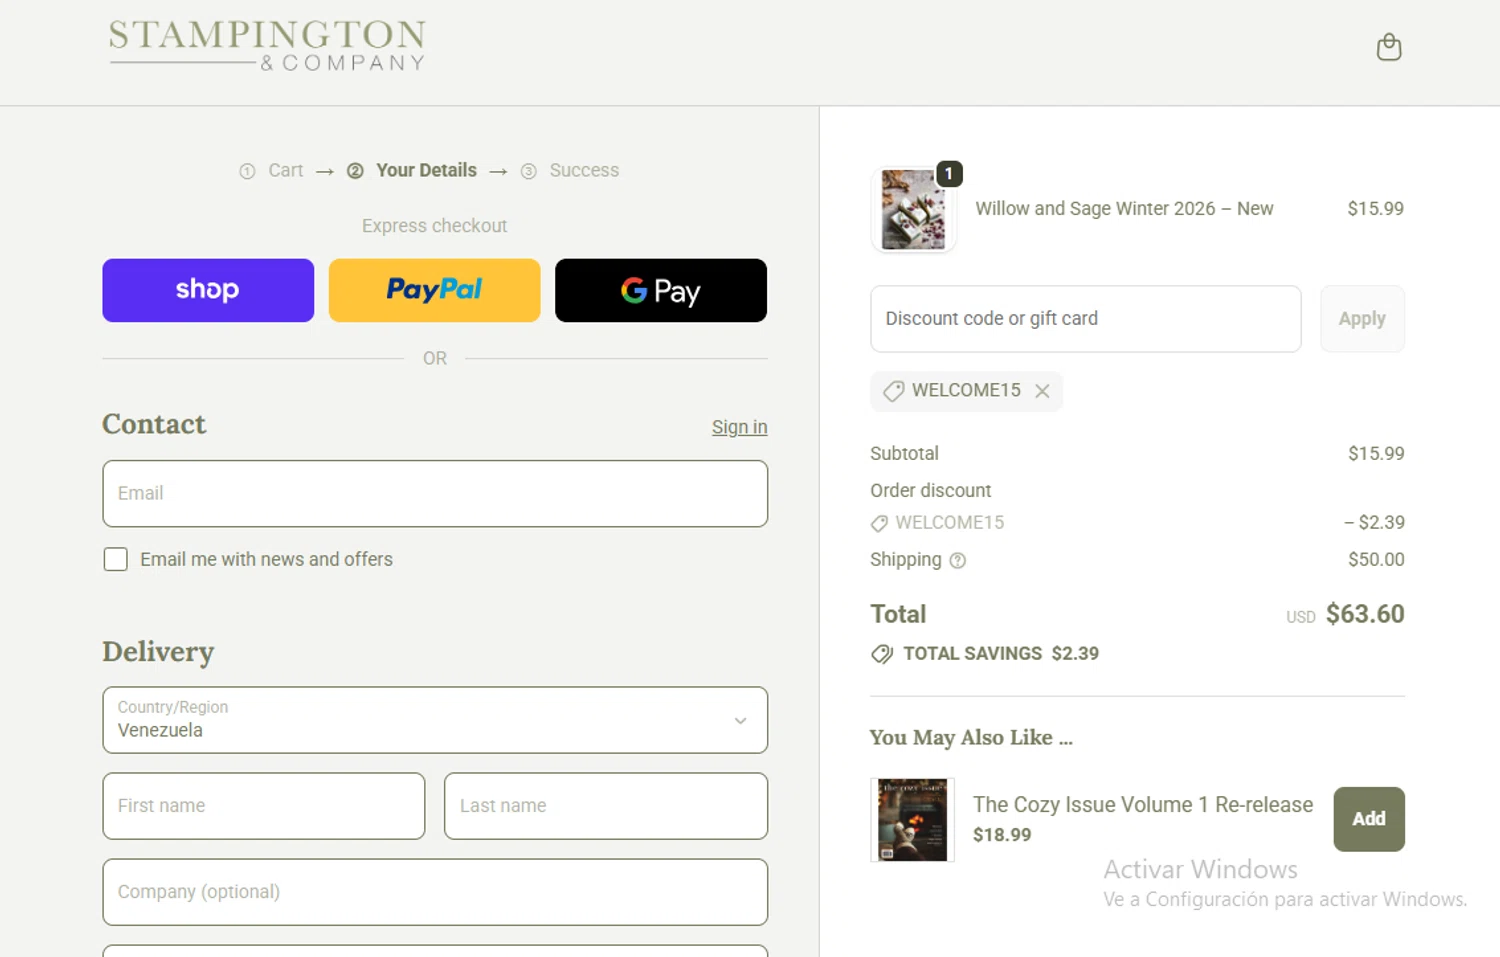Focus the Email input field
The image size is (1500, 957).
coord(435,494)
